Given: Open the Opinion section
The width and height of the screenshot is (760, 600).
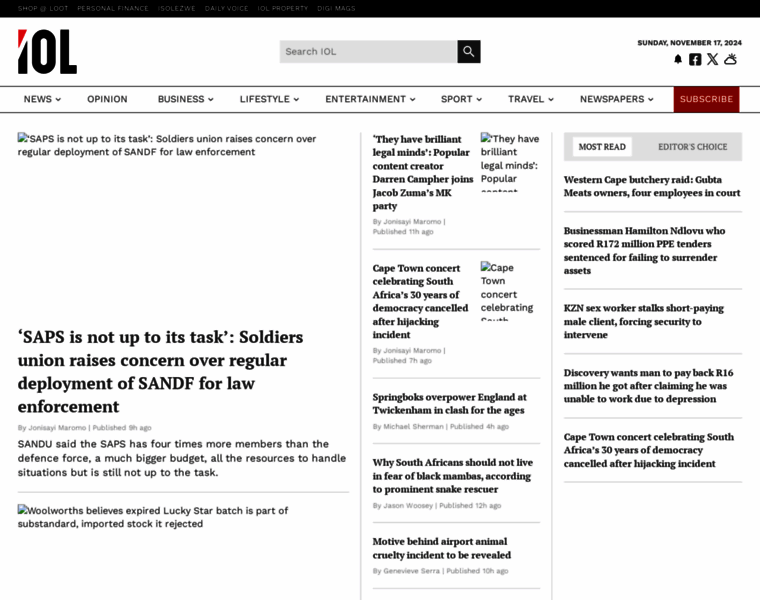Looking at the screenshot, I should click(x=107, y=99).
